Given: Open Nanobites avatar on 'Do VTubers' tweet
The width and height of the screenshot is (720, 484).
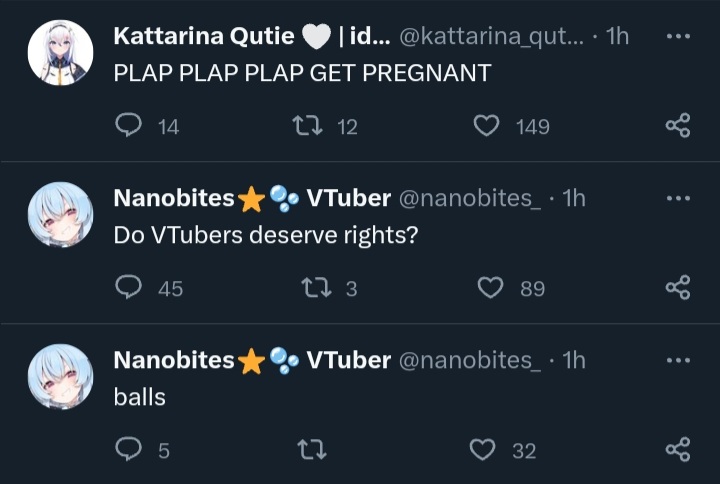Looking at the screenshot, I should [x=60, y=214].
